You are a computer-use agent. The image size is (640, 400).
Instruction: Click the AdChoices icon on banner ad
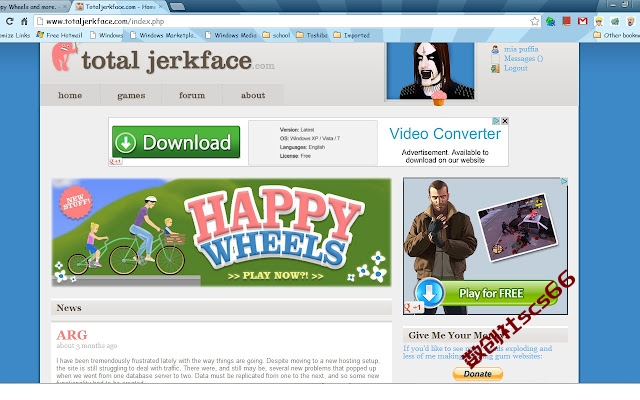point(496,121)
